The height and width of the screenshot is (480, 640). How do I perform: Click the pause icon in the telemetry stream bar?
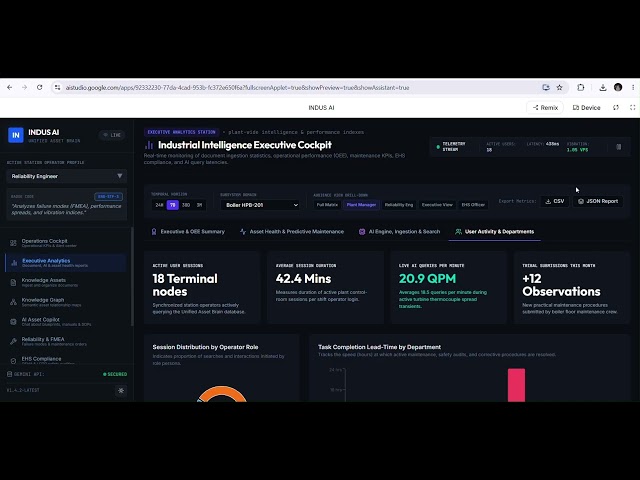[618, 147]
